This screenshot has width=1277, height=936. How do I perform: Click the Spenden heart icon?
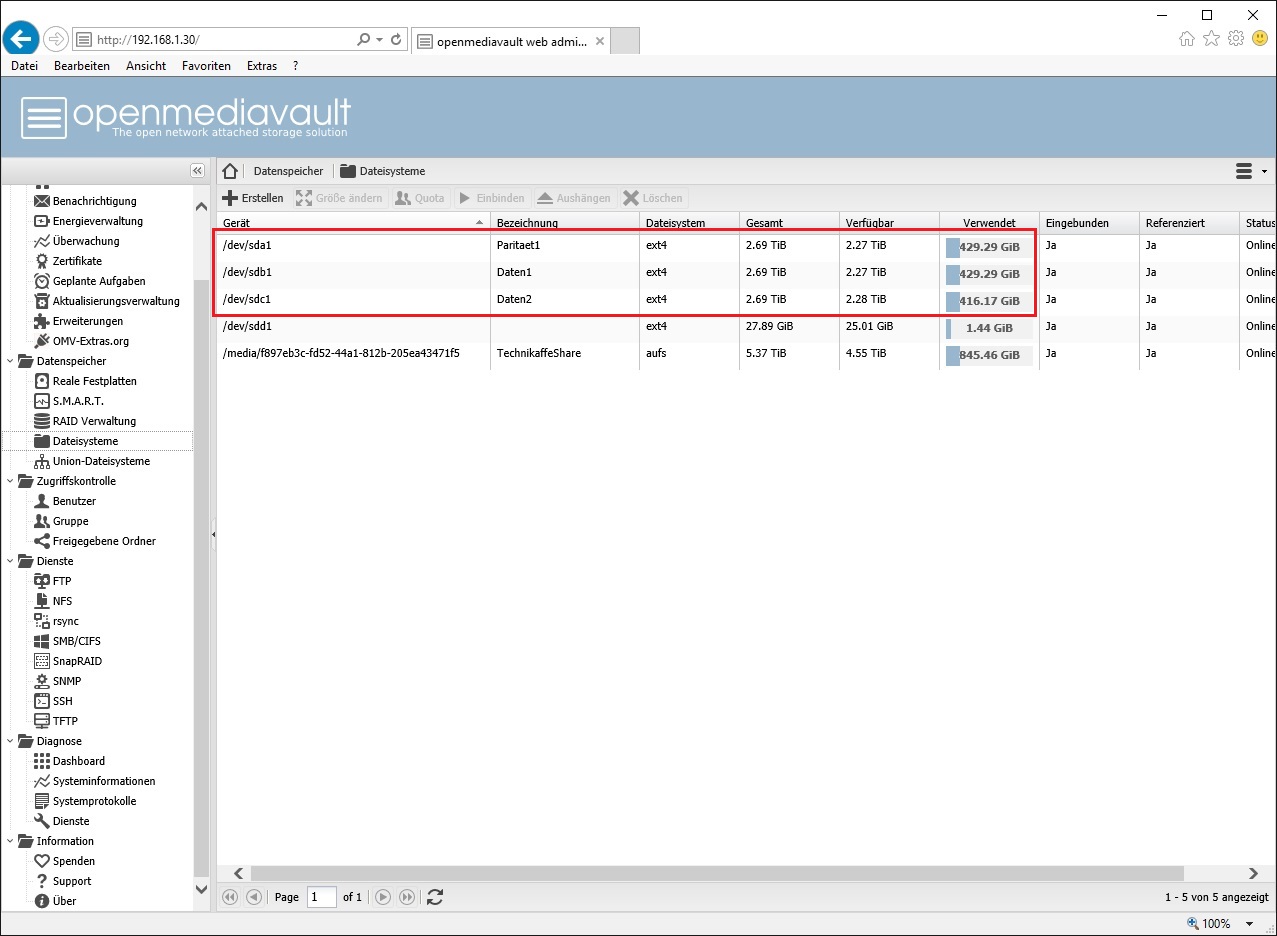click(42, 861)
